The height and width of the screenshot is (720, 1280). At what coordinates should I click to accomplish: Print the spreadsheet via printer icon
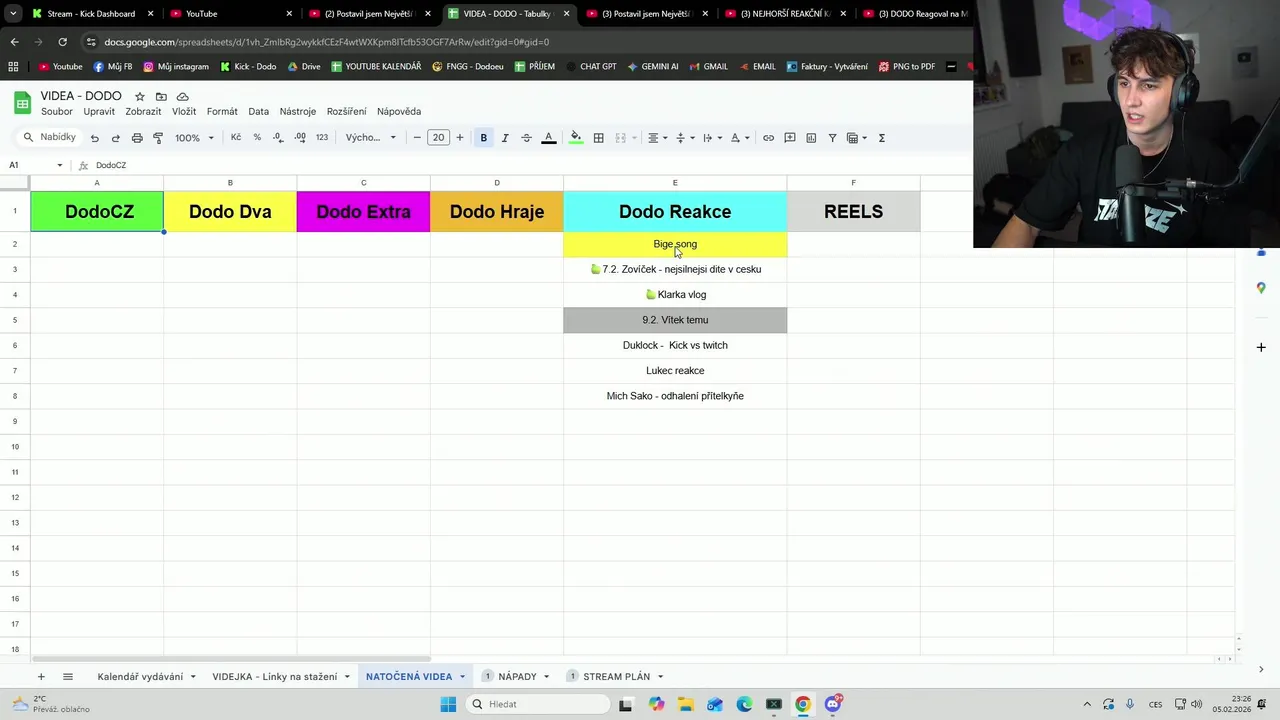(137, 138)
